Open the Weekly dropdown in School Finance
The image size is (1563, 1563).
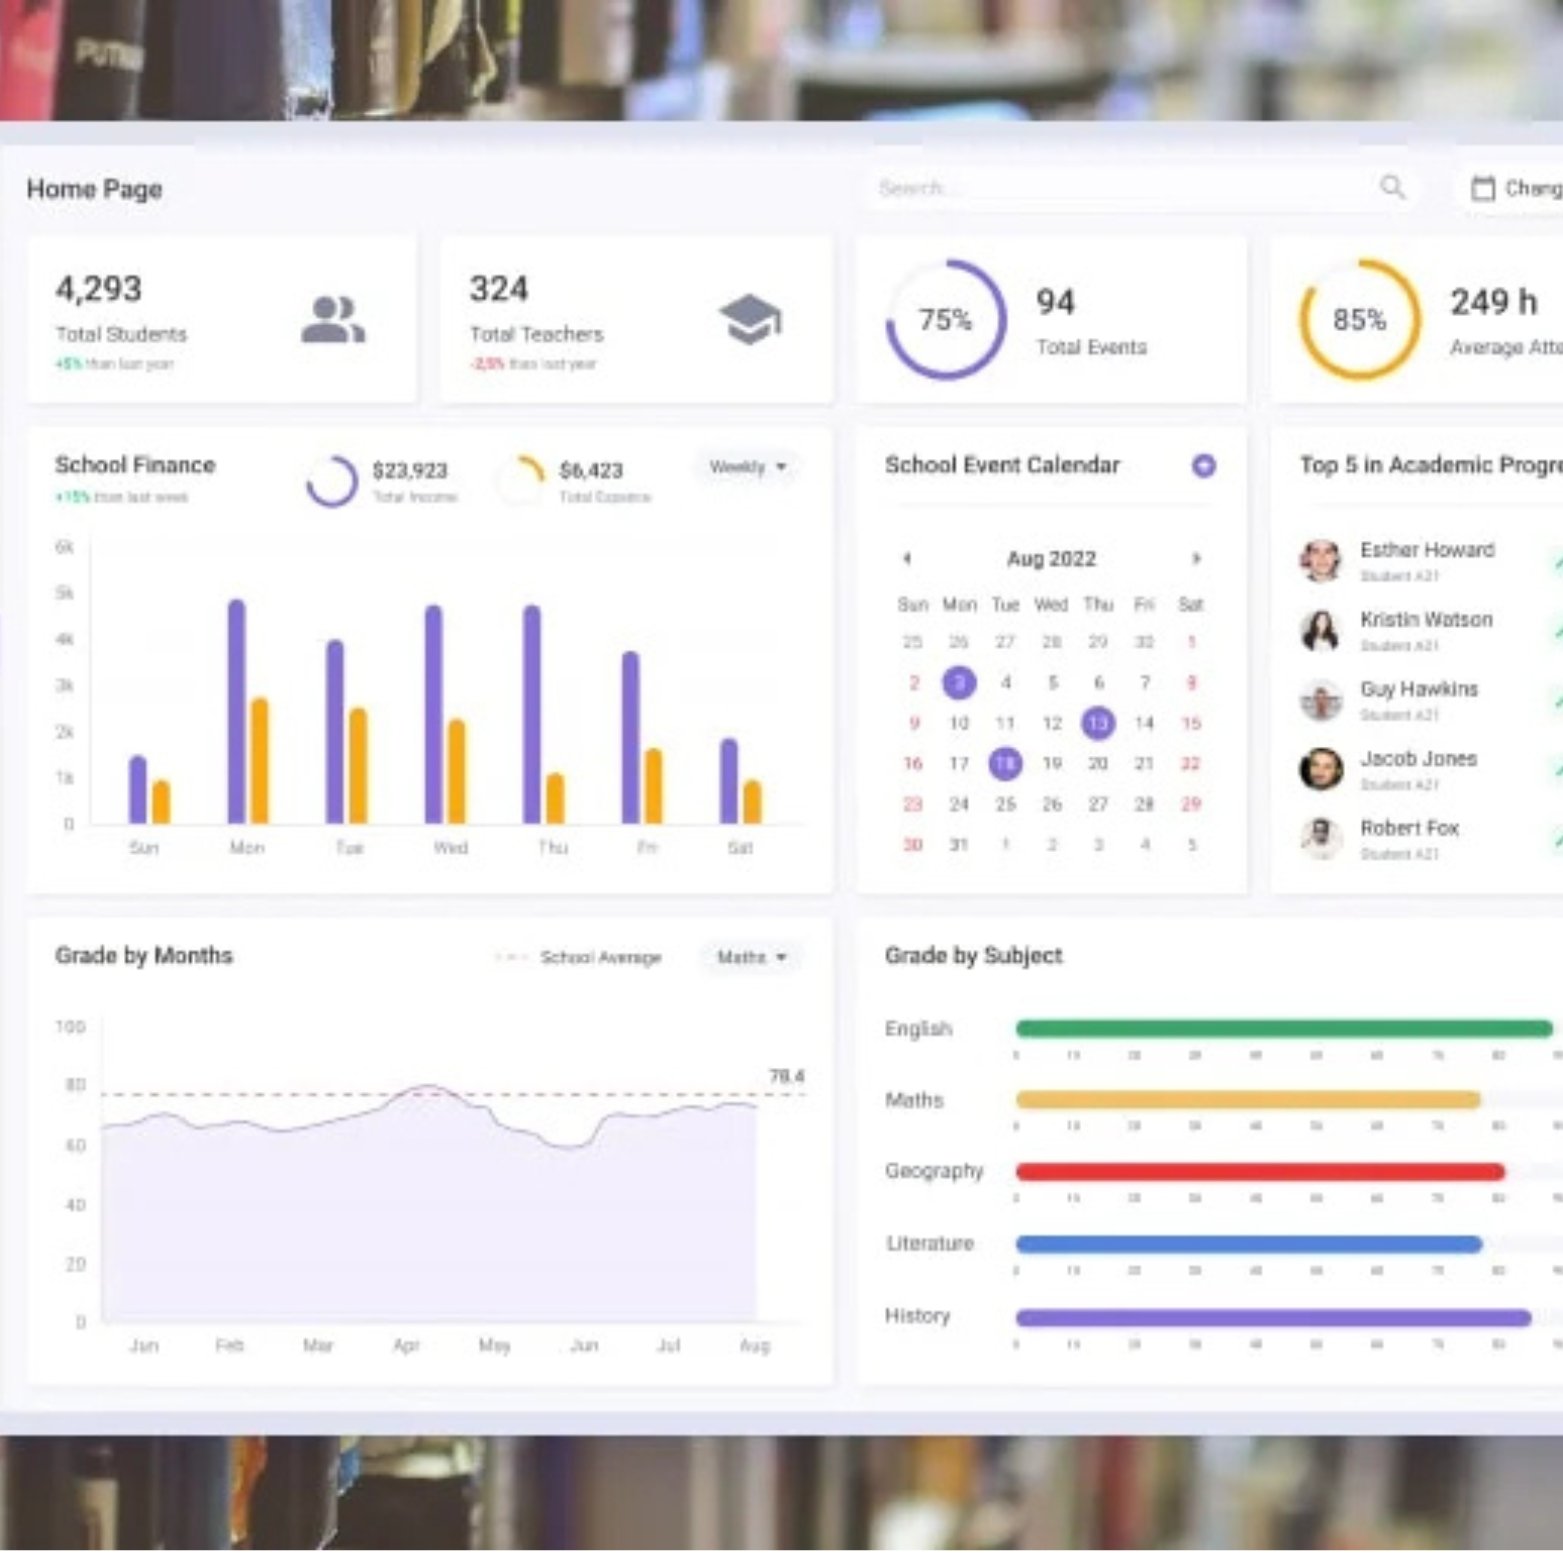pos(747,467)
